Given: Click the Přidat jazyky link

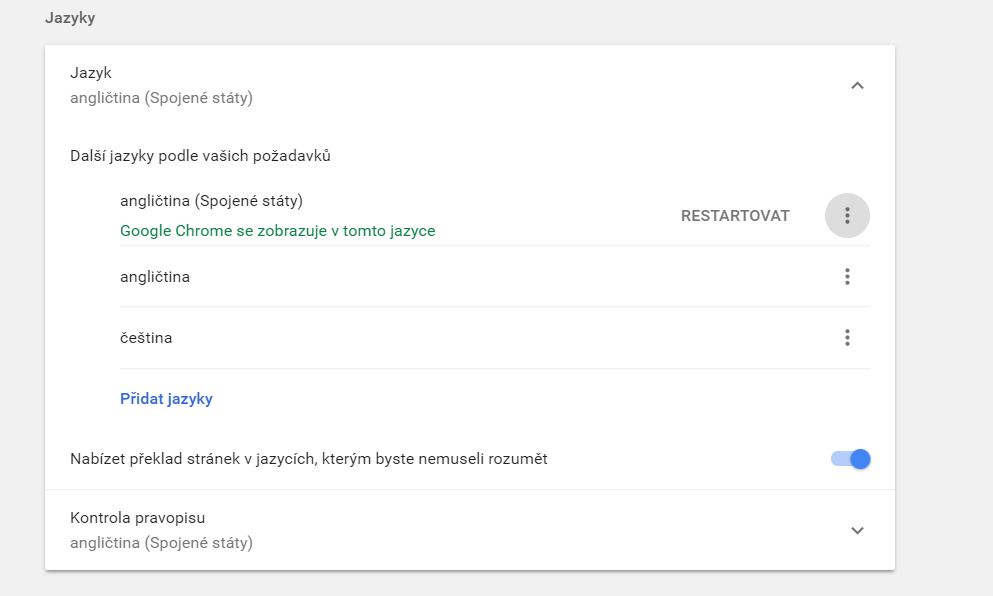Looking at the screenshot, I should (x=166, y=399).
